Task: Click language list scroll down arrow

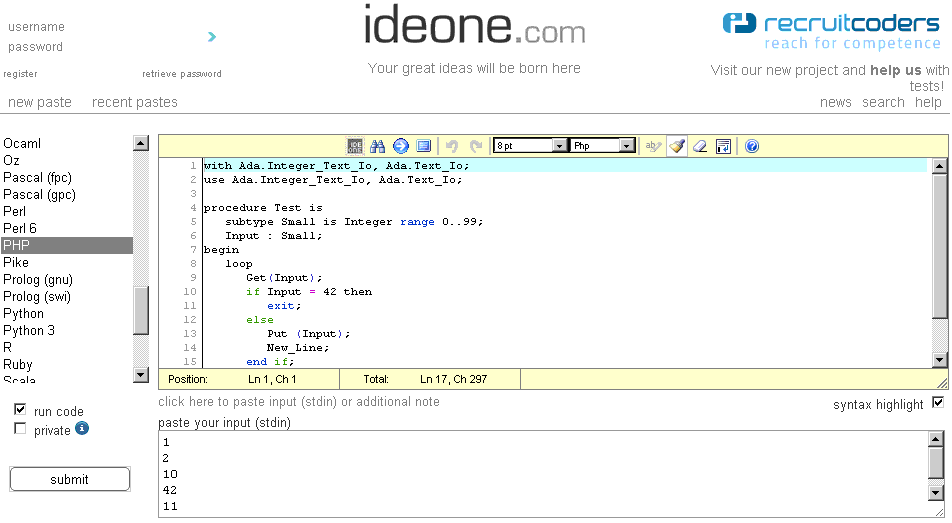Action: (141, 375)
